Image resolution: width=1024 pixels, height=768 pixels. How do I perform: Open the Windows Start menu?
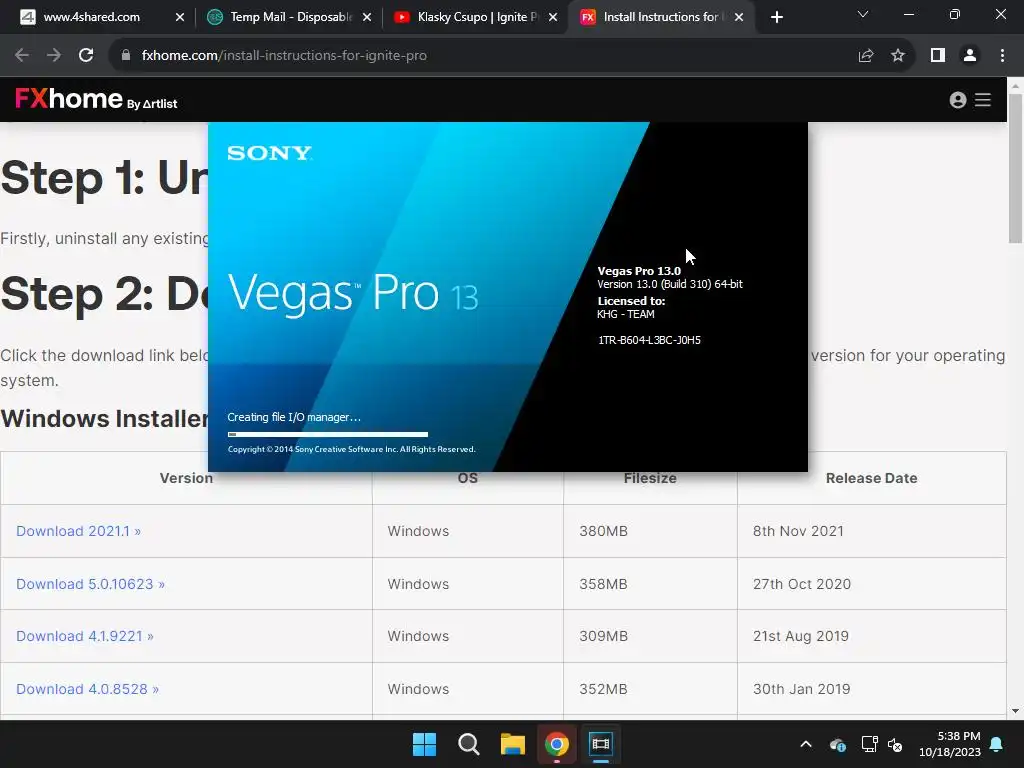[x=424, y=744]
